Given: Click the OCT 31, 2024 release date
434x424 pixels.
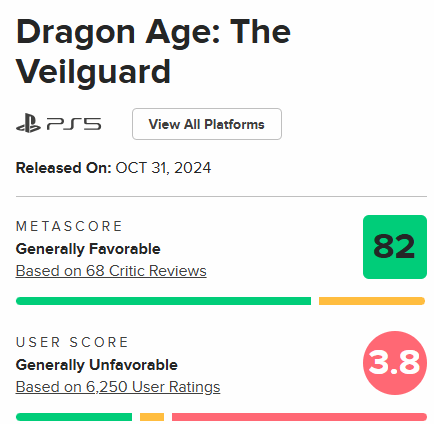Looking at the screenshot, I should coord(163,168).
